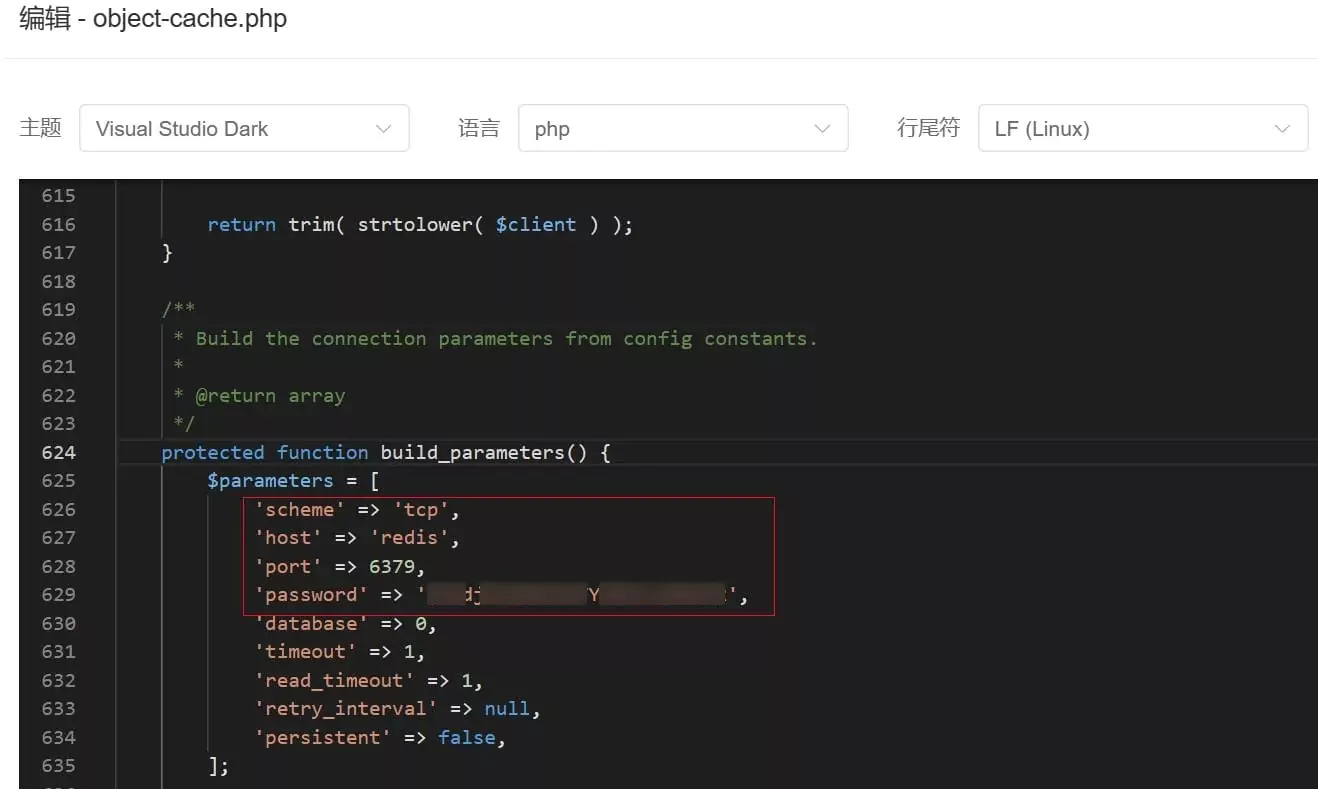Click the chevron arrow on the theme selector
Image resolution: width=1318 pixels, height=789 pixels.
click(383, 128)
